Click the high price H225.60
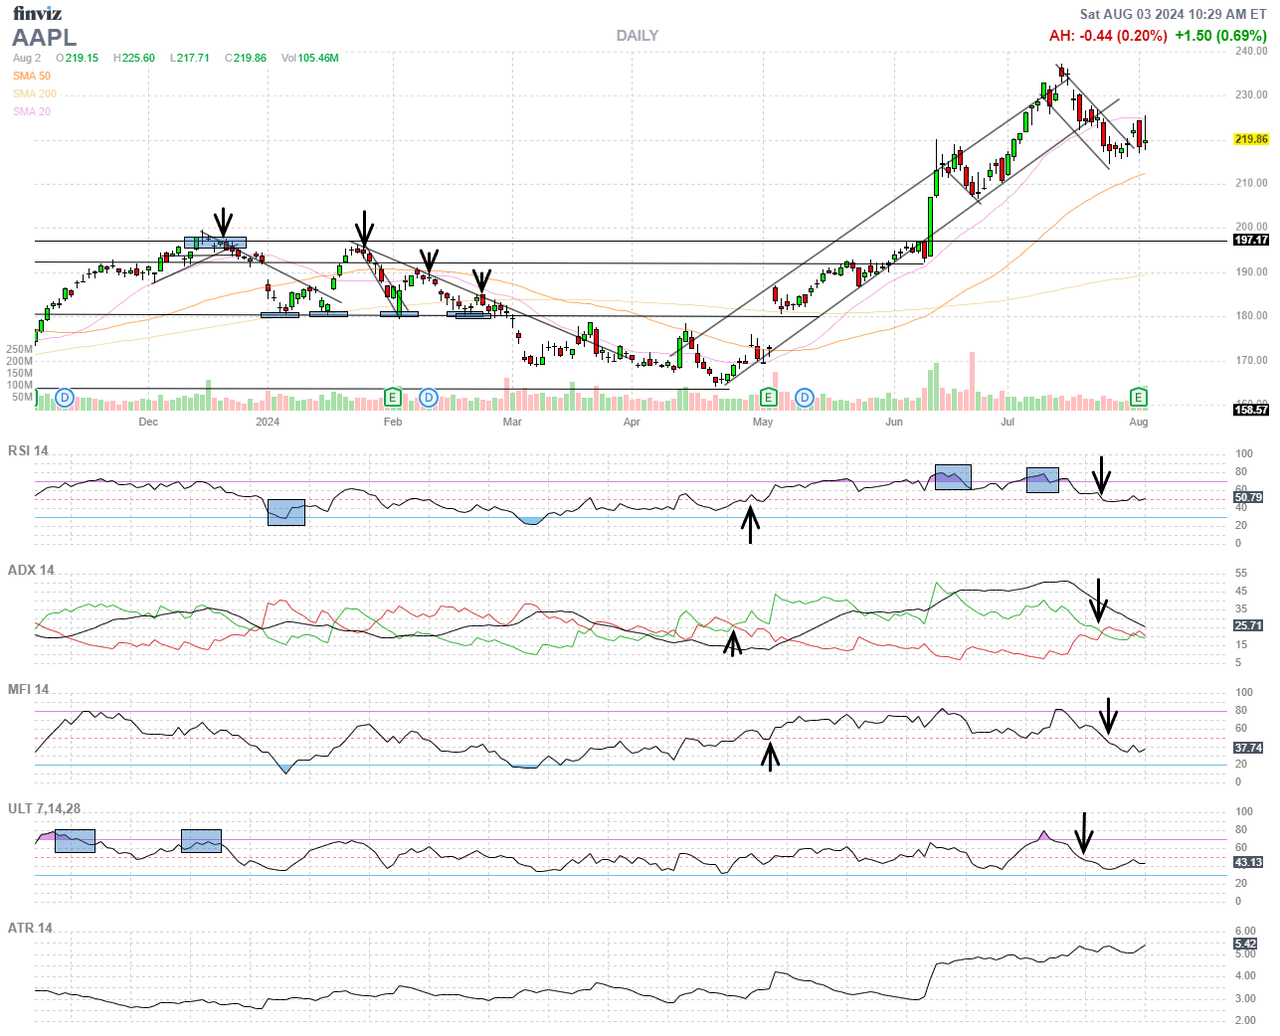The image size is (1280, 1036). [x=134, y=58]
